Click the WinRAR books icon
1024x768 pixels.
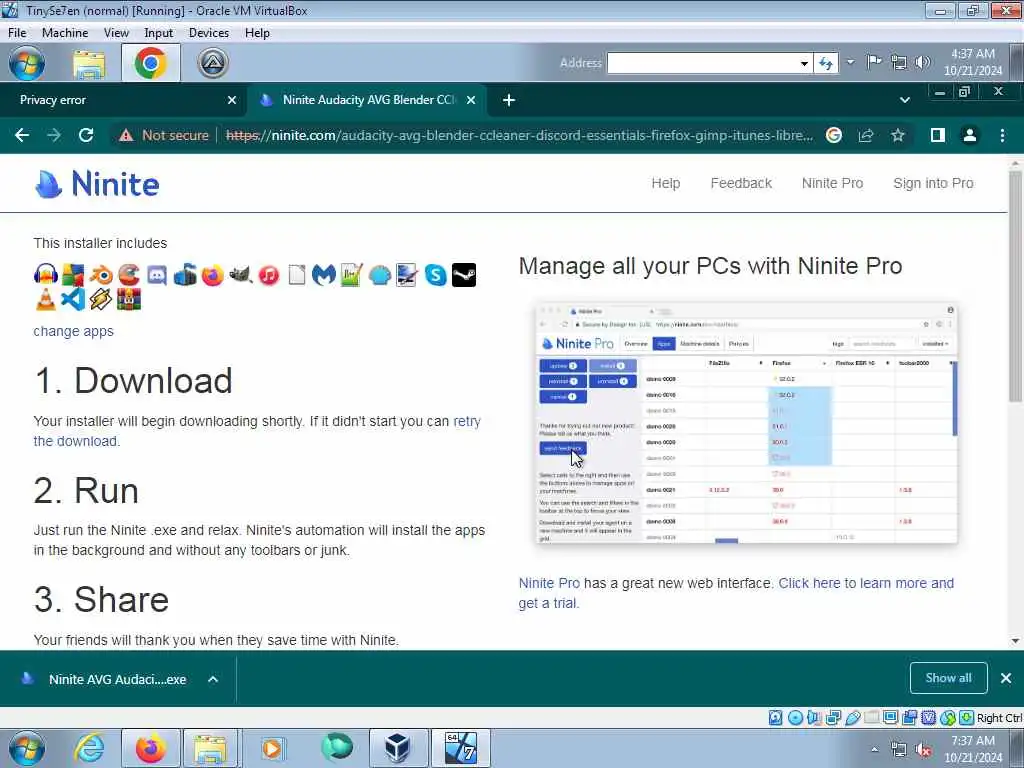pos(129,299)
